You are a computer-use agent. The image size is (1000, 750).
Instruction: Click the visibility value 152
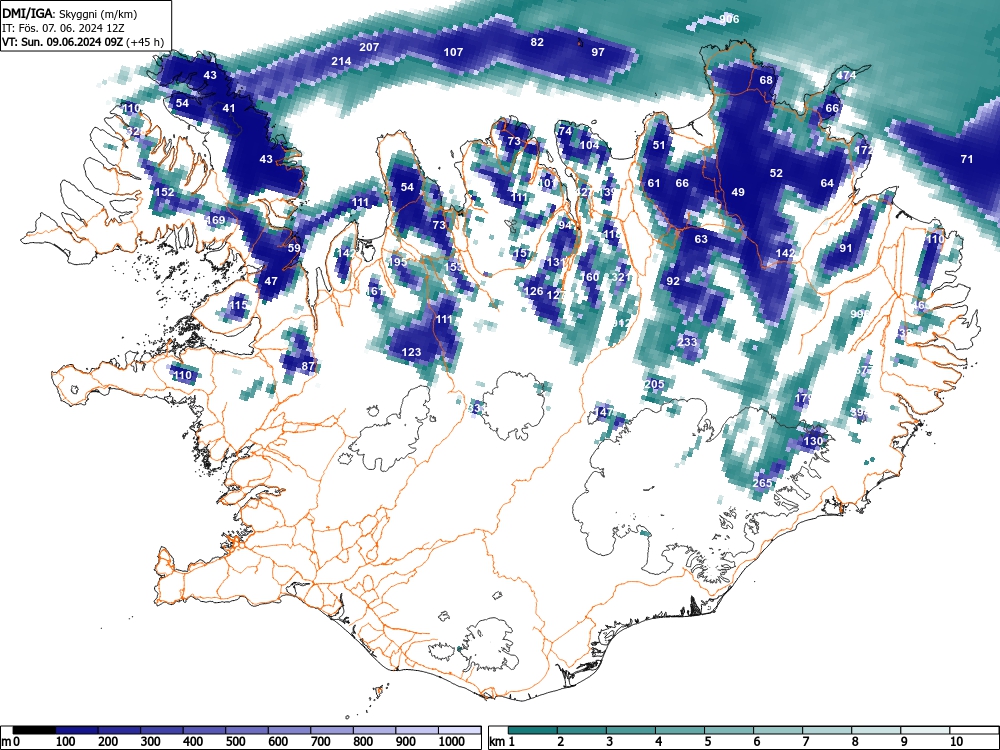click(165, 192)
